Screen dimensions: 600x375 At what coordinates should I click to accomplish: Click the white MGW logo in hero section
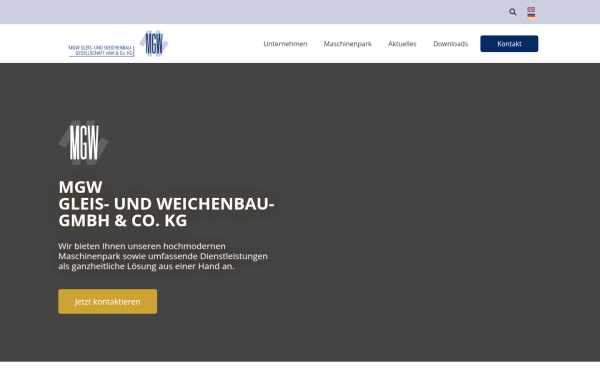click(83, 143)
